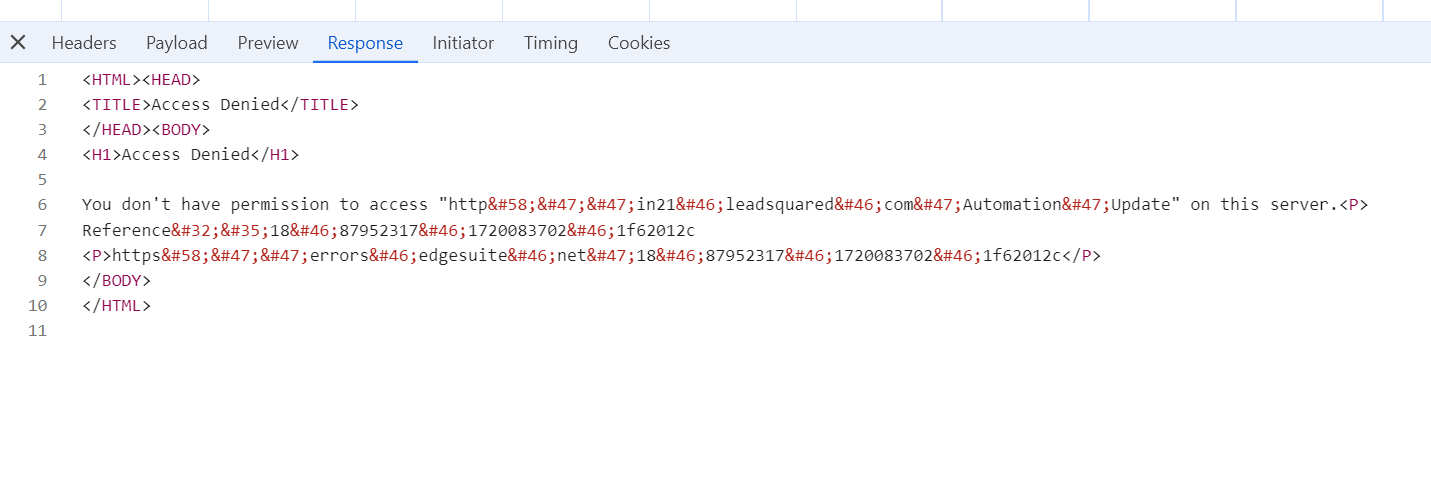The height and width of the screenshot is (494, 1431).
Task: Click line number 6 in gutter
Action: pos(42,204)
